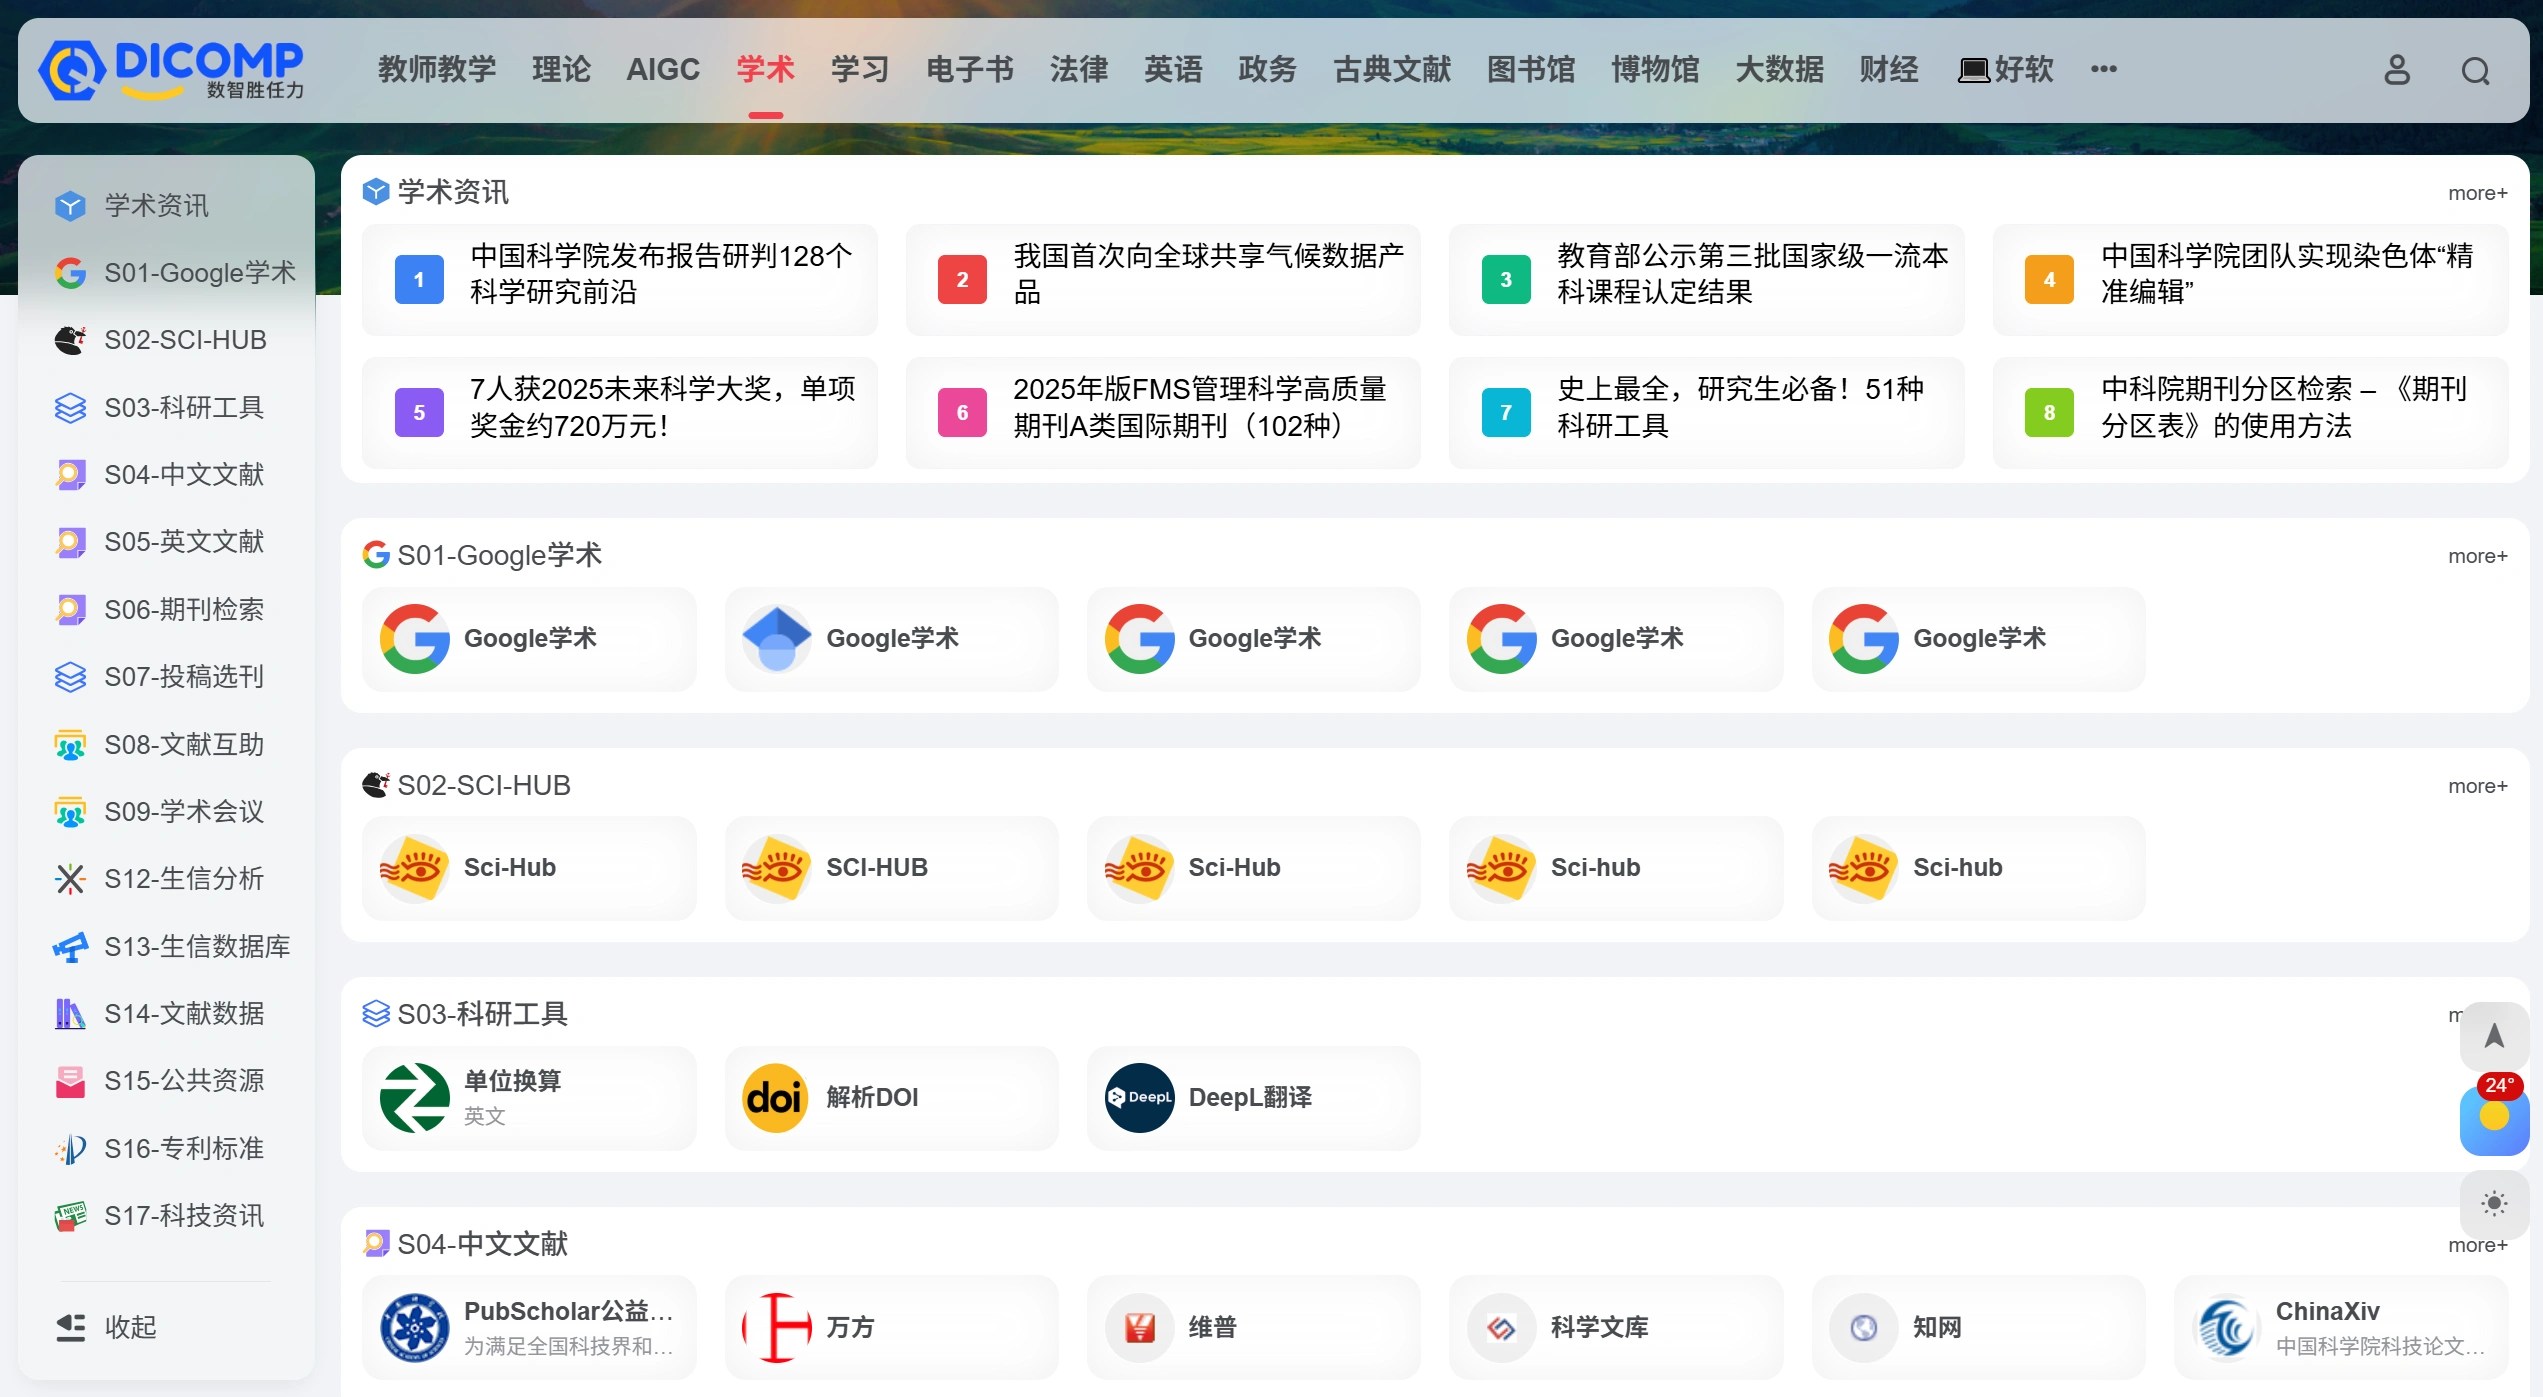Click the DICOMP site logo
2543x1397 pixels.
click(171, 70)
